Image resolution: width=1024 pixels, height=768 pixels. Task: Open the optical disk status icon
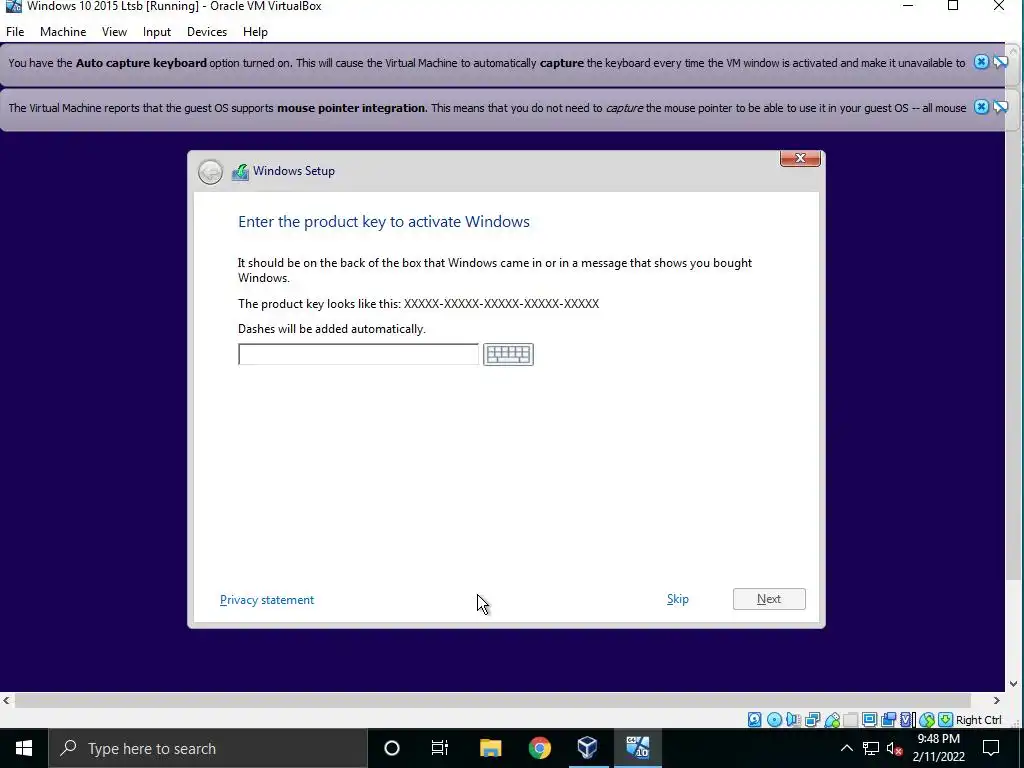(x=774, y=720)
